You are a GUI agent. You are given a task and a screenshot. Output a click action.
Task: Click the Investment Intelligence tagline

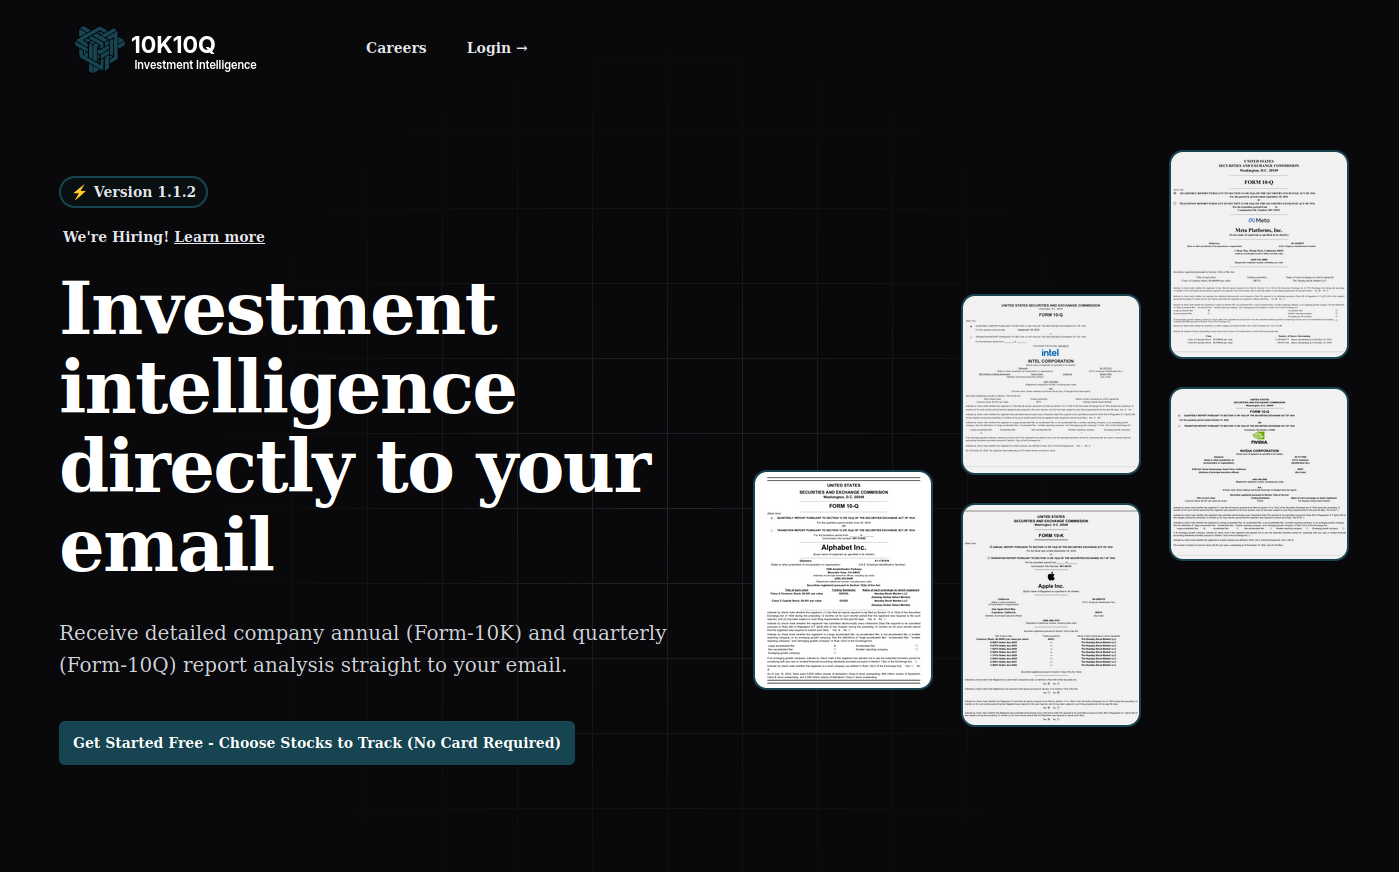click(x=195, y=65)
